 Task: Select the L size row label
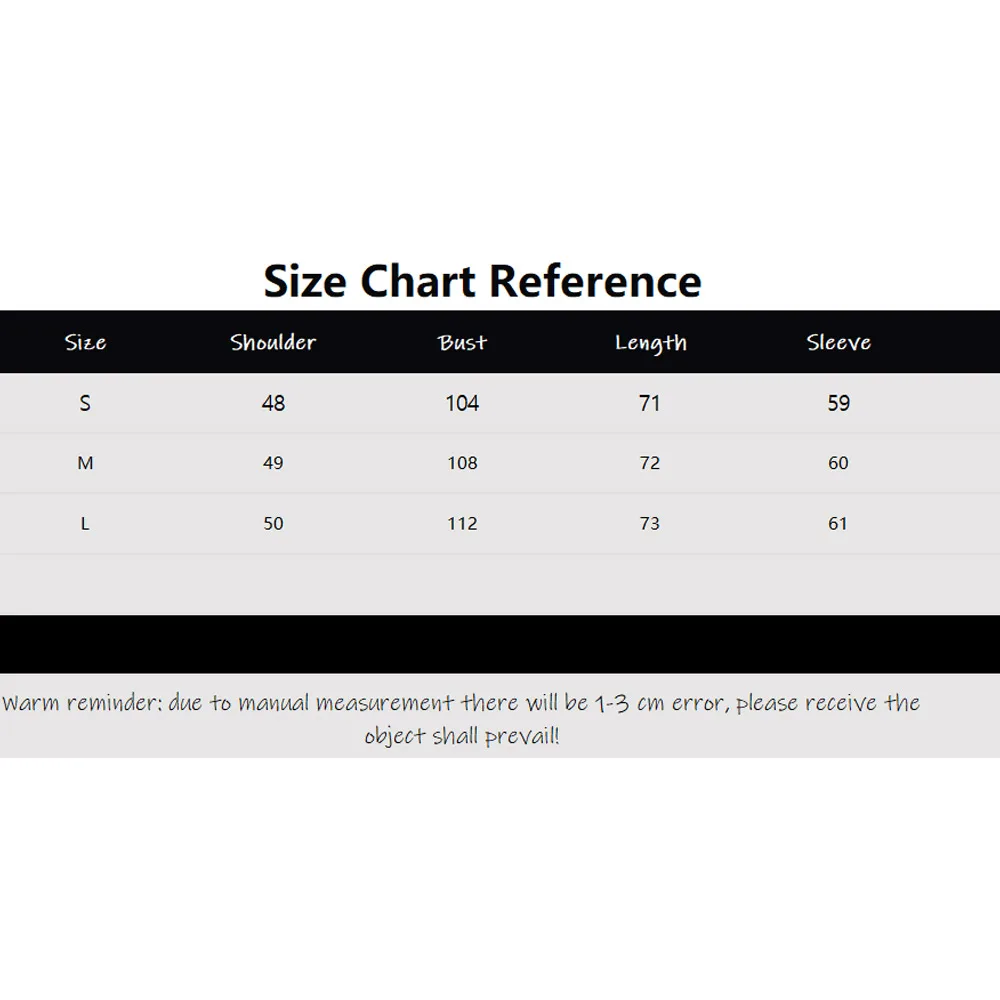pyautogui.click(x=85, y=524)
